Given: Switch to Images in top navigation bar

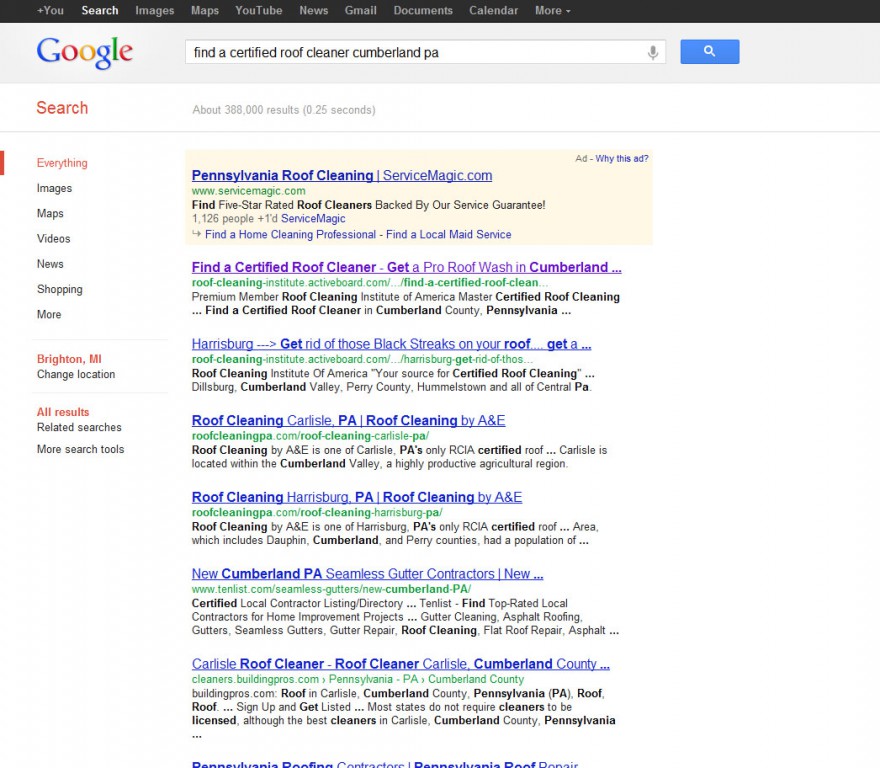Looking at the screenshot, I should pyautogui.click(x=154, y=10).
